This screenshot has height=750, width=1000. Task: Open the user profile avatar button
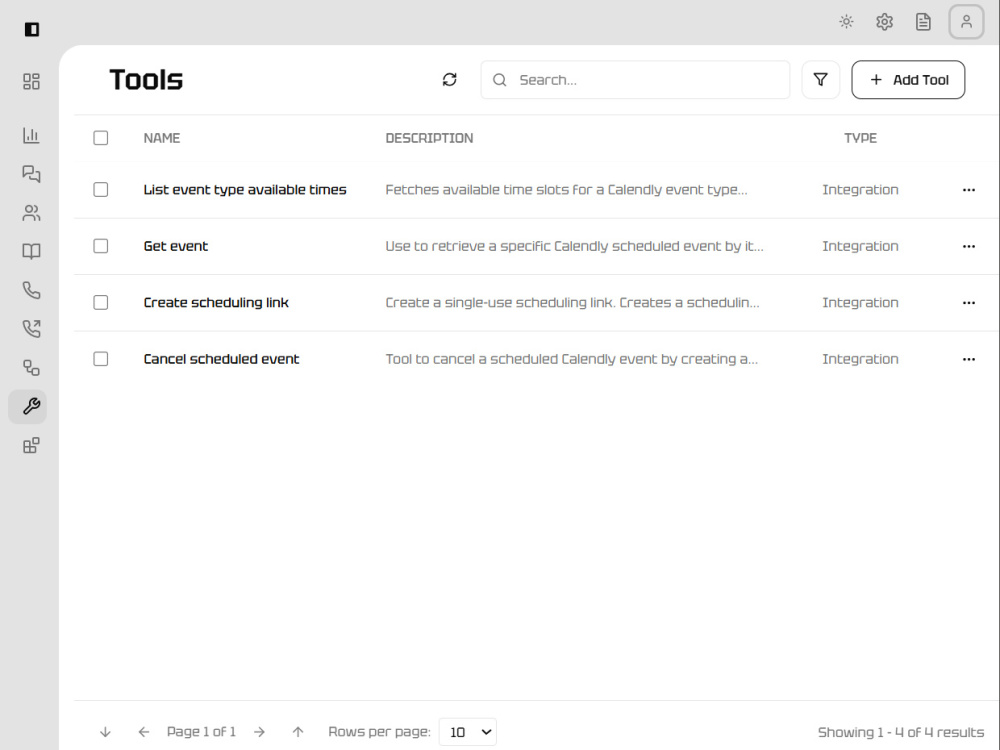966,22
